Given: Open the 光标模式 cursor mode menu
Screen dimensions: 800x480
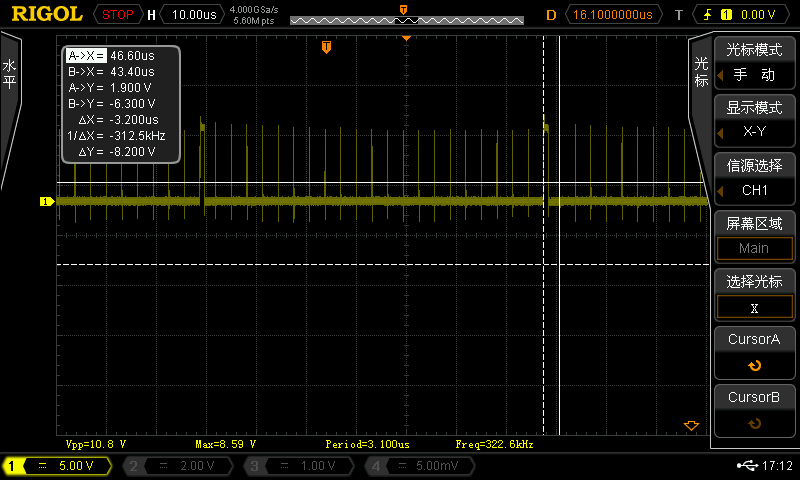Looking at the screenshot, I should tap(754, 63).
